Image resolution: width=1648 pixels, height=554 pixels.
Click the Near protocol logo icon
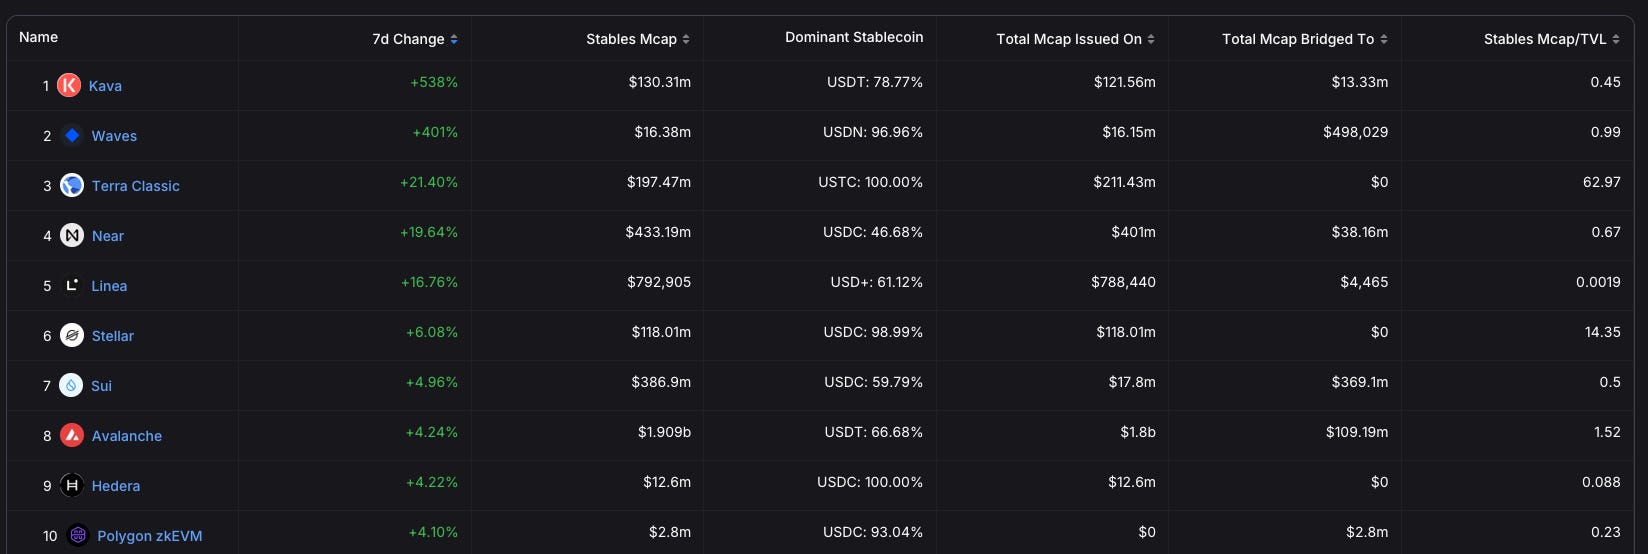tap(72, 236)
